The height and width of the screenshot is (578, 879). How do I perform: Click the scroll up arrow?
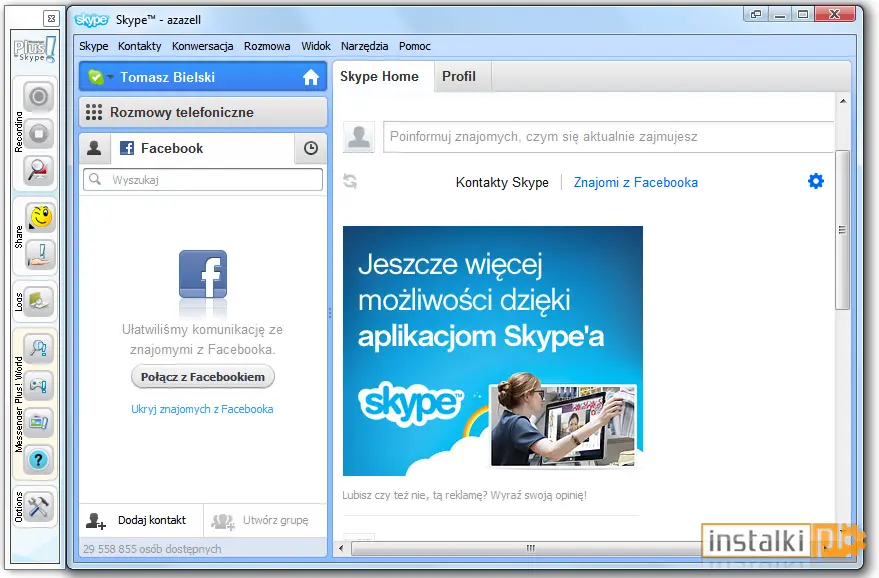pos(843,101)
